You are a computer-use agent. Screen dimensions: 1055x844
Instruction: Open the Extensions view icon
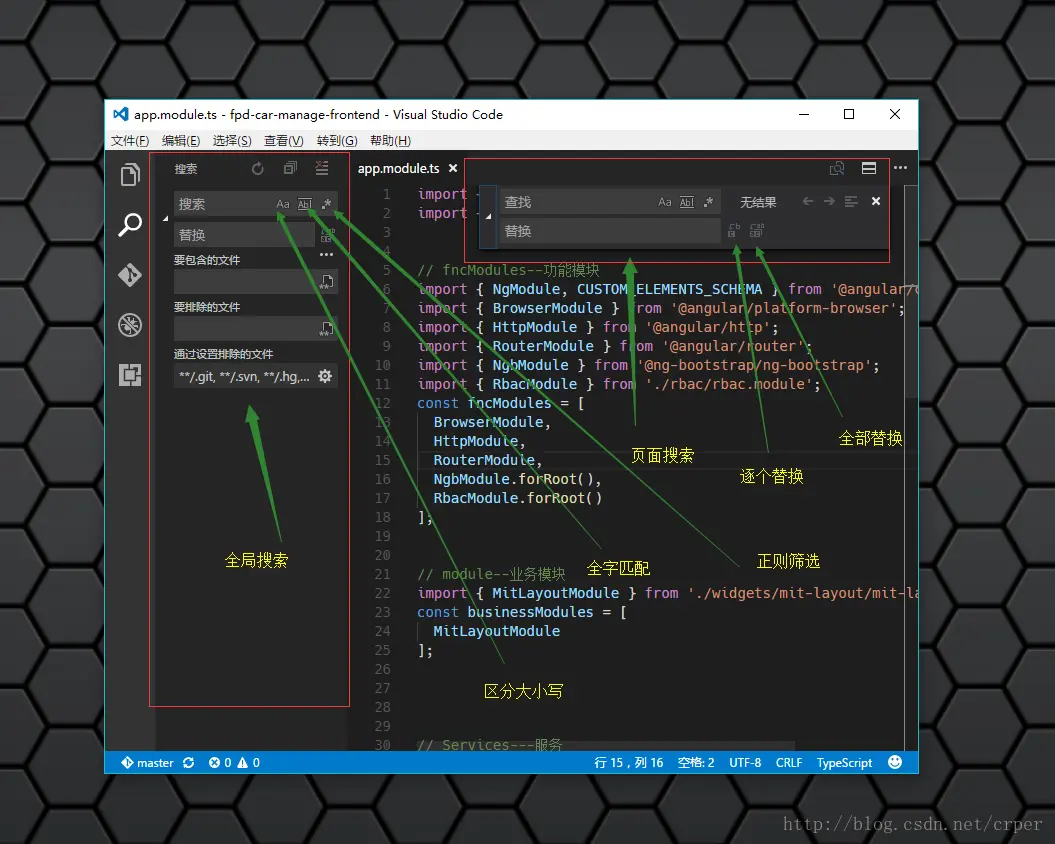(x=130, y=374)
